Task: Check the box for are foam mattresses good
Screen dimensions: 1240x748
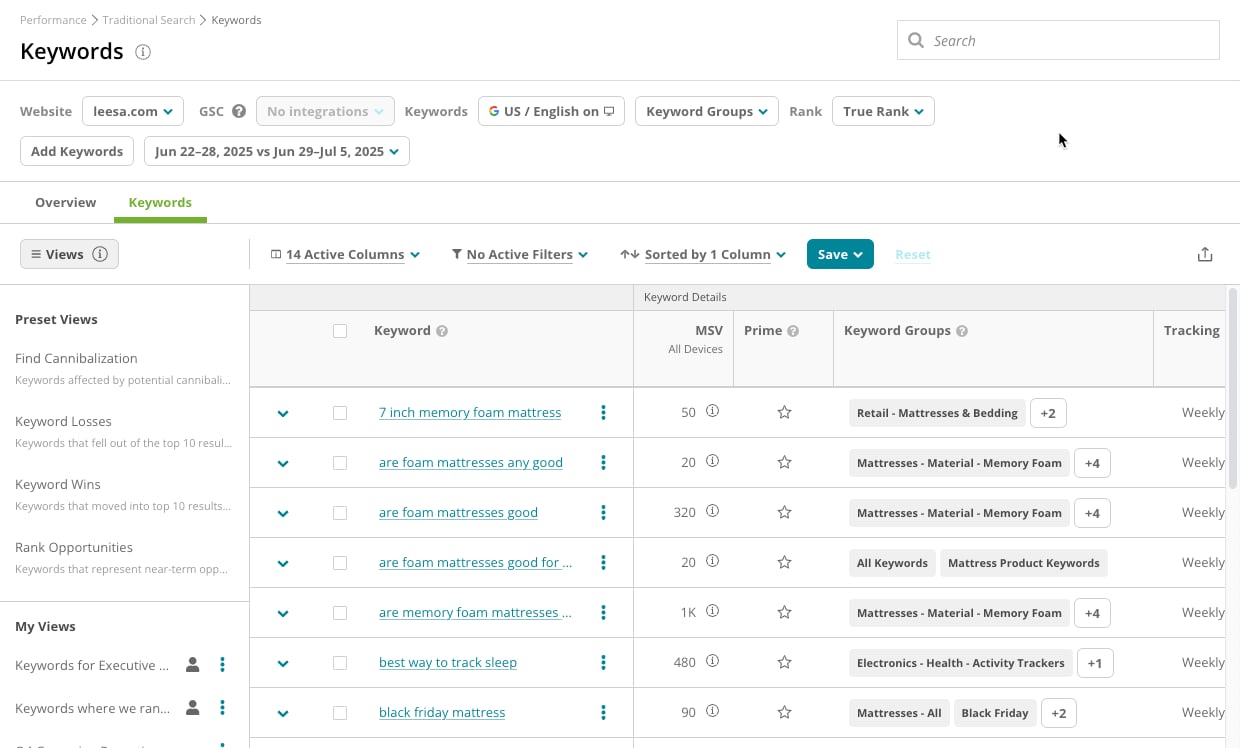Action: tap(340, 513)
